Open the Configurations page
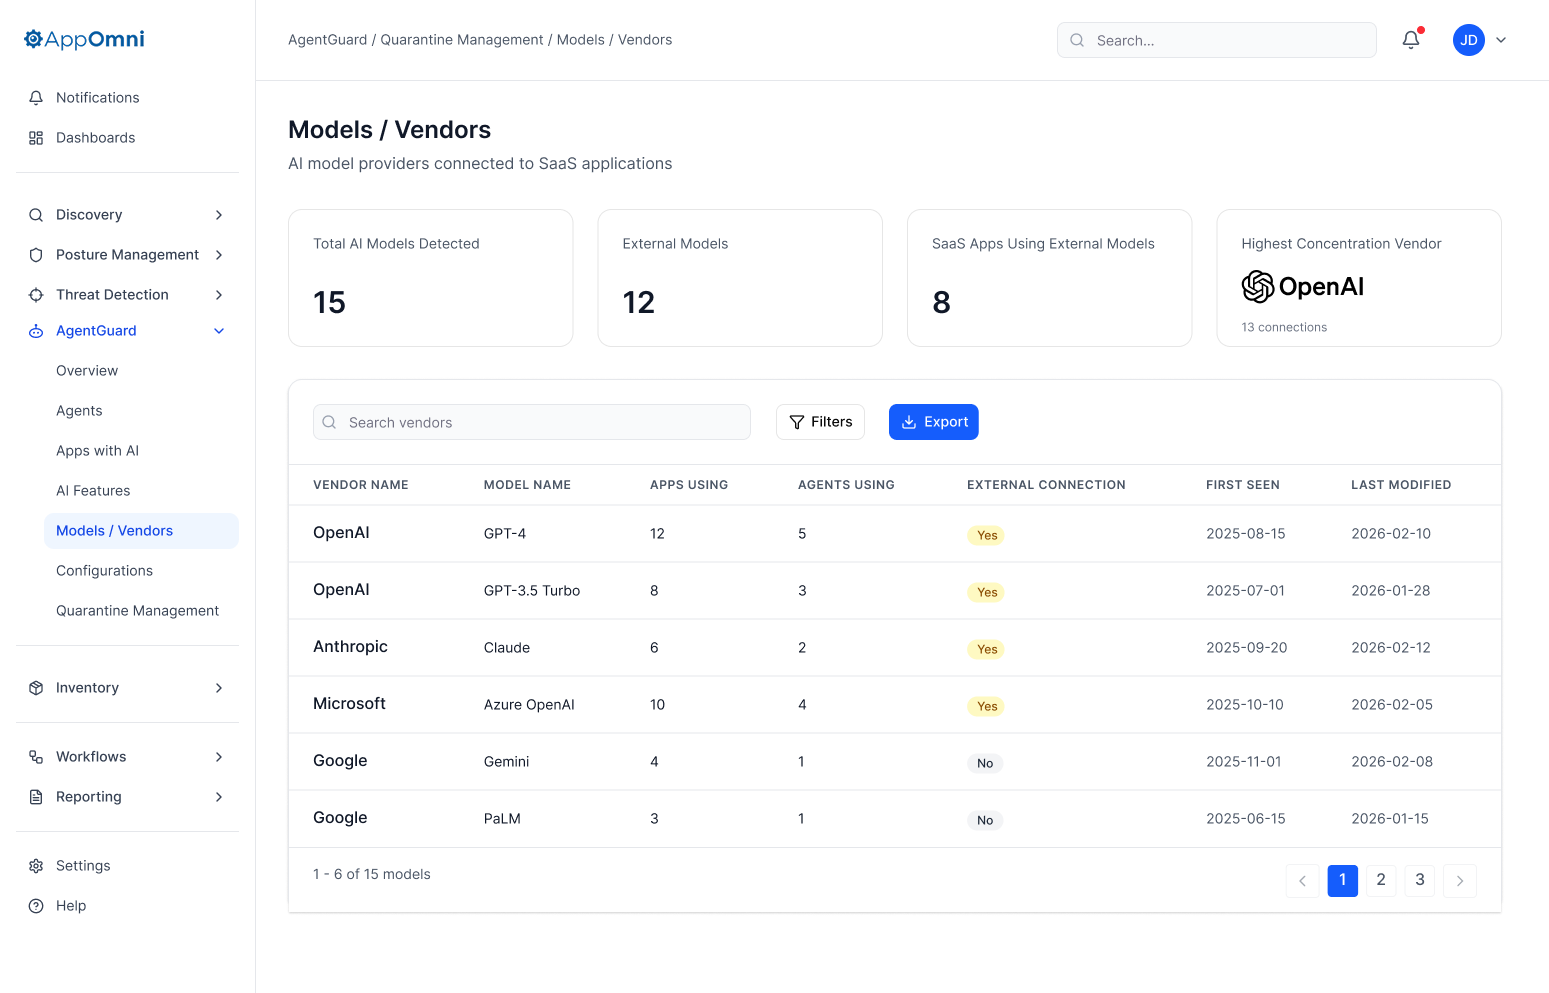The width and height of the screenshot is (1549, 993). coord(104,570)
